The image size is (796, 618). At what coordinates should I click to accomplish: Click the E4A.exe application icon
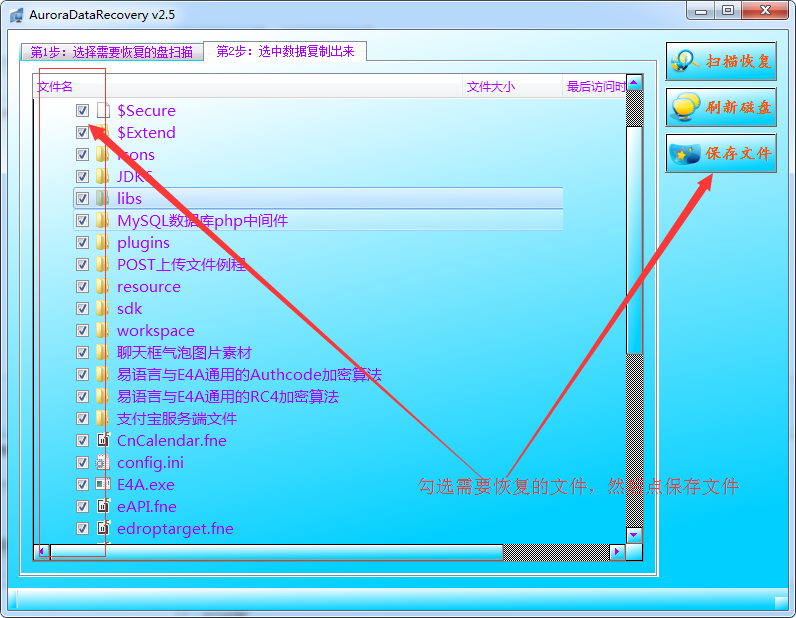[102, 485]
